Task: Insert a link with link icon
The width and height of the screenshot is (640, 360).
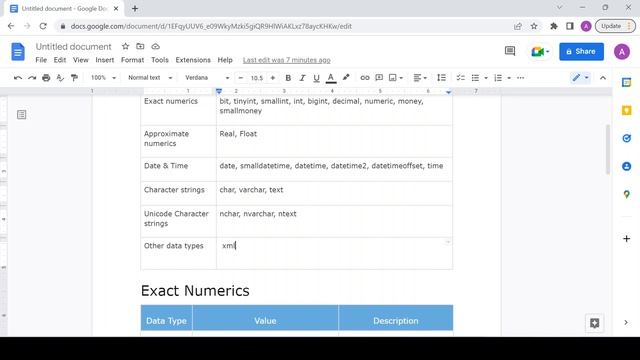Action: (364, 78)
